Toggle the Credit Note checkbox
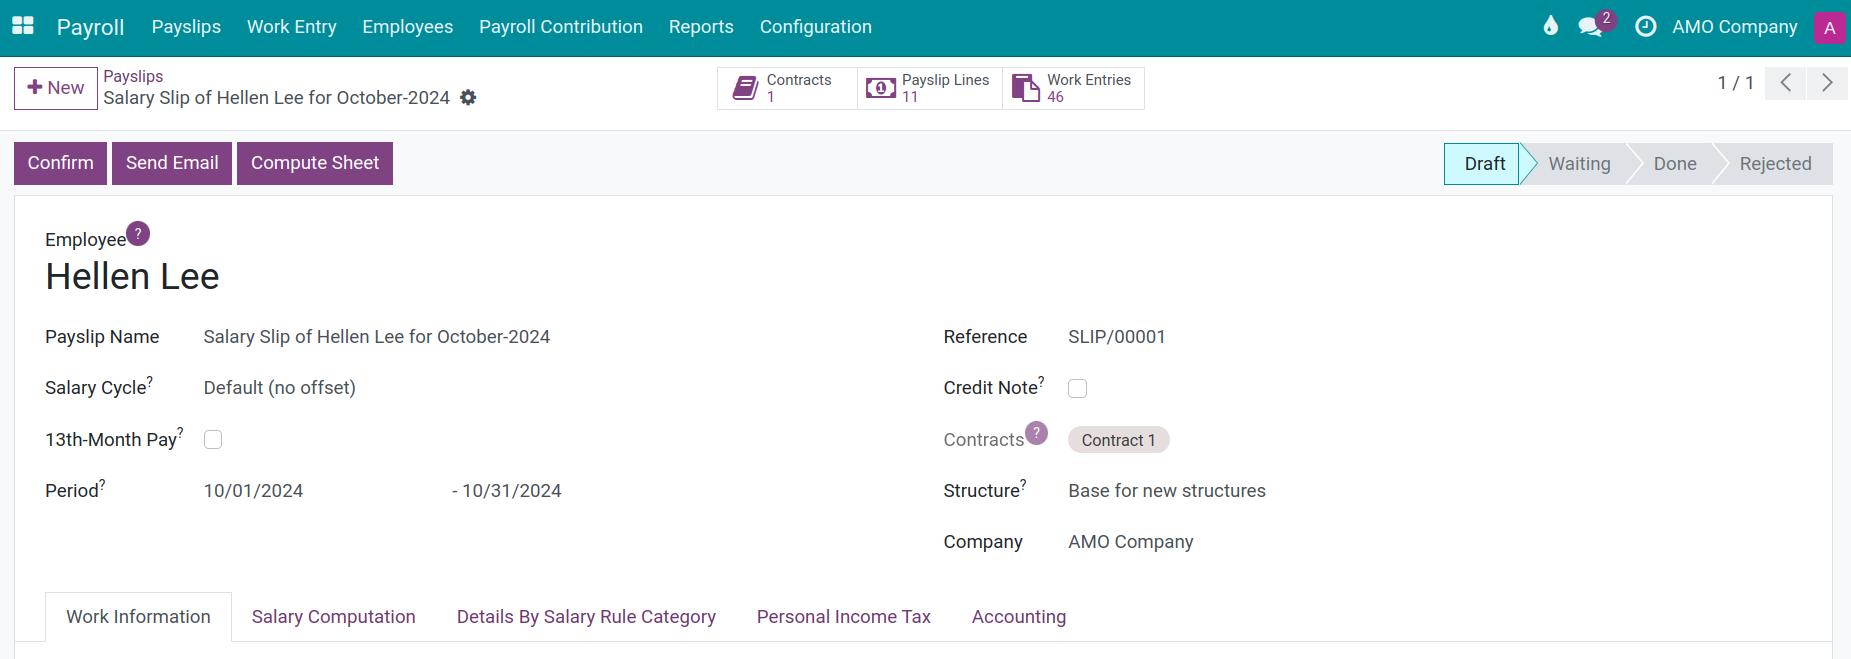 (1077, 388)
